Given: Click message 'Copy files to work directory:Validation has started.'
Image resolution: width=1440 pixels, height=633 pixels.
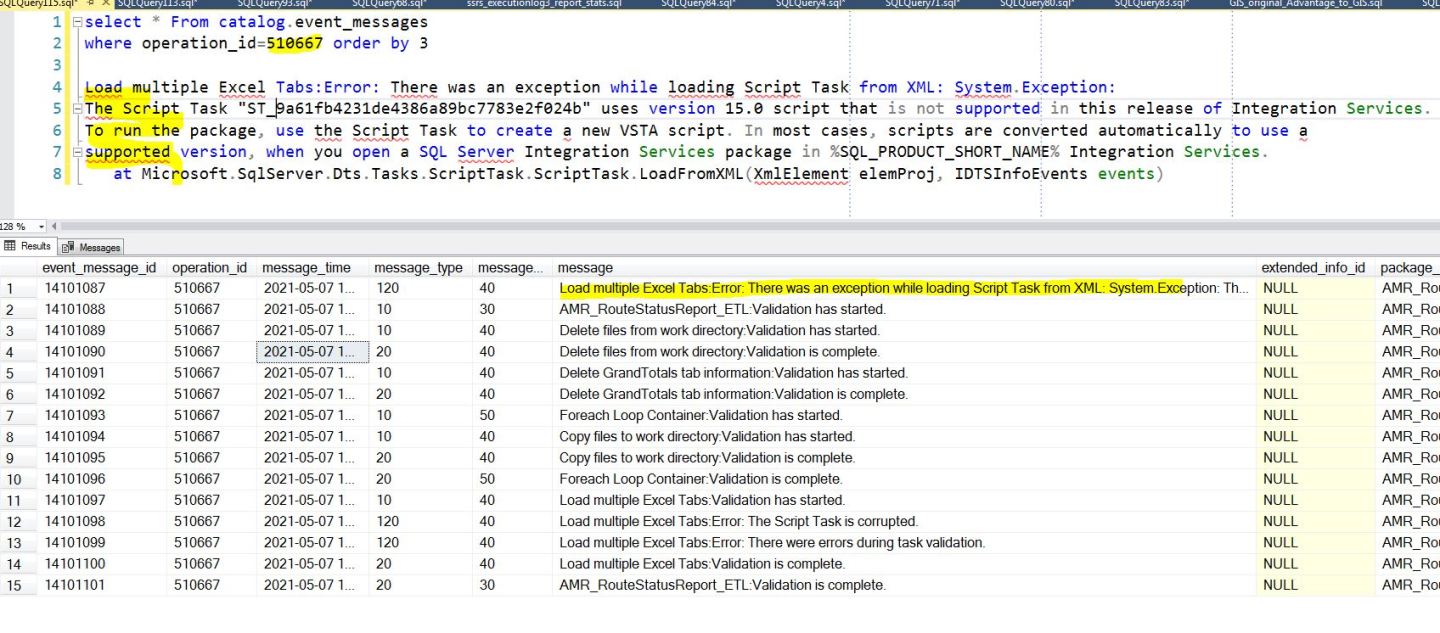Looking at the screenshot, I should pos(707,437).
